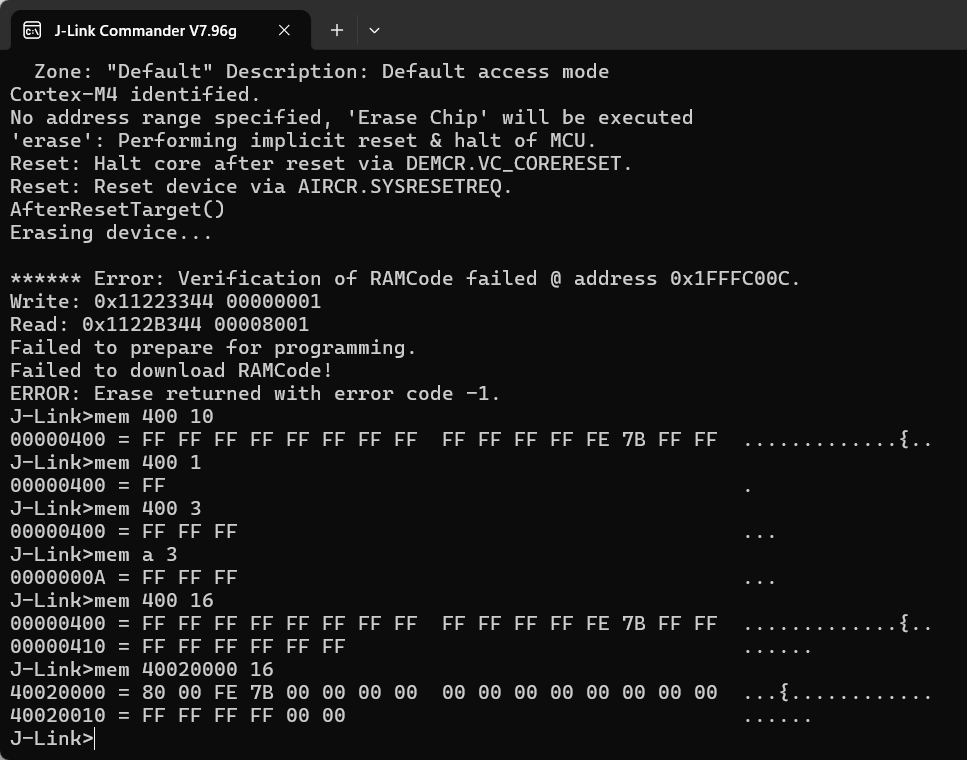The image size is (967, 760).
Task: Close the J-Link Commander tab
Action: [x=284, y=30]
